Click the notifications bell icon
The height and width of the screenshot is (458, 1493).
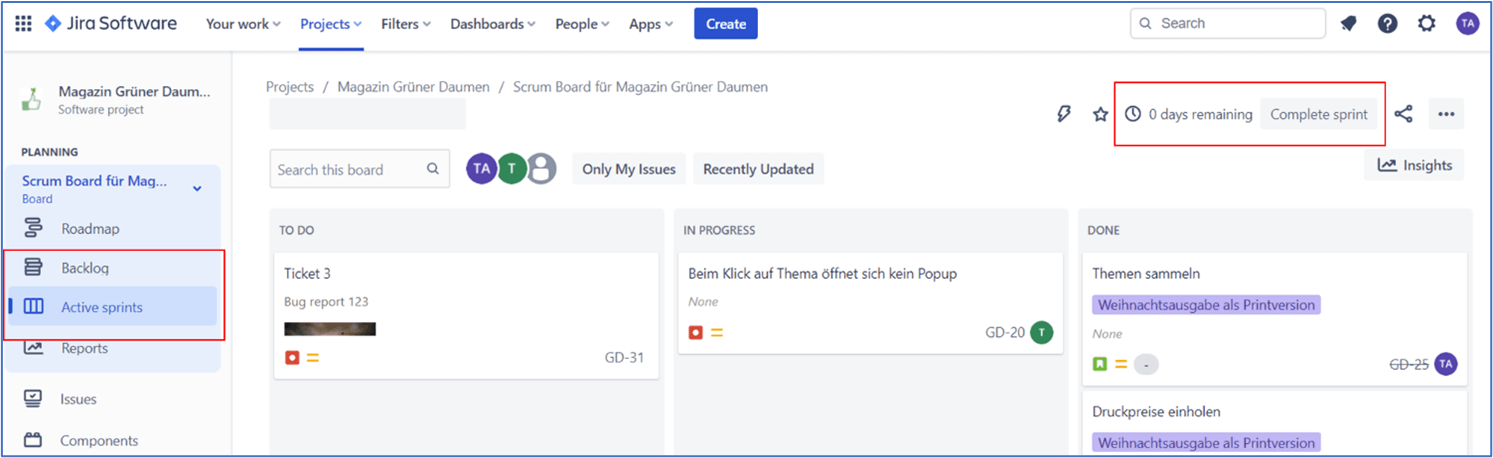1348,24
